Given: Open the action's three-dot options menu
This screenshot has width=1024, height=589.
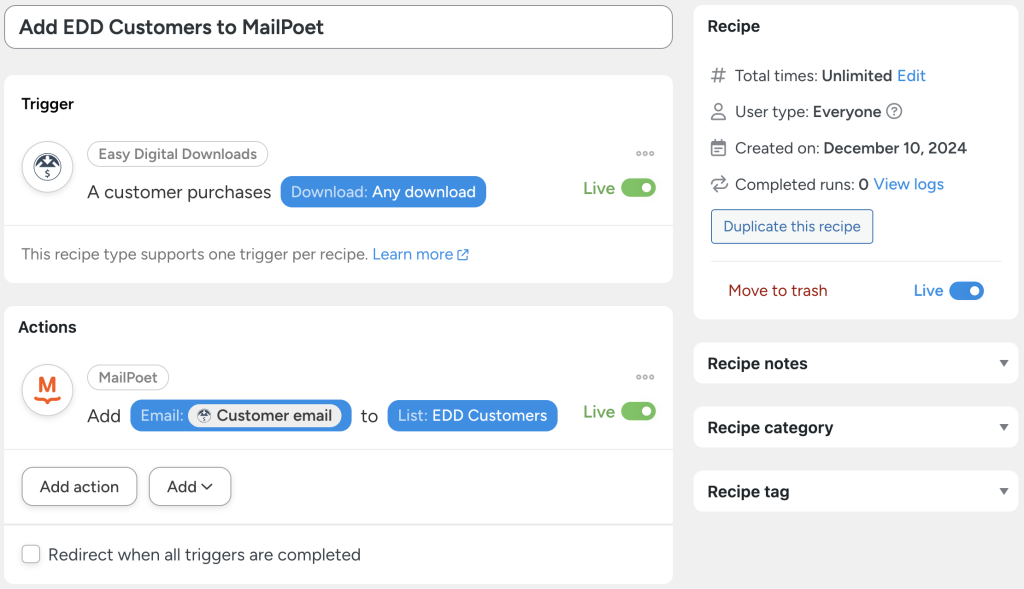Looking at the screenshot, I should pos(645,376).
